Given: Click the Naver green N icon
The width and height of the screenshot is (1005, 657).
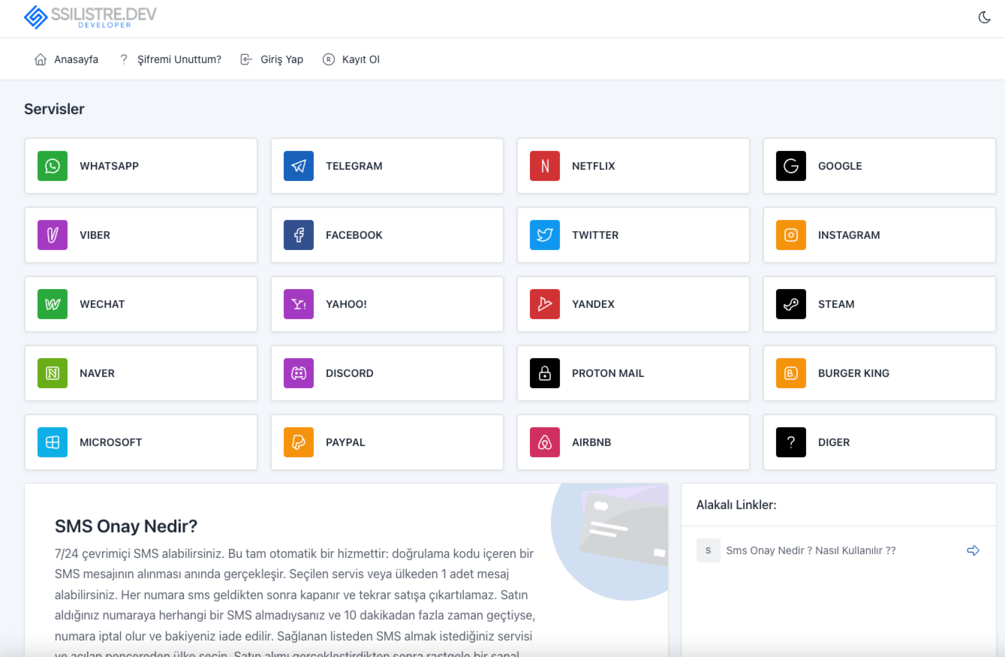Looking at the screenshot, I should (x=53, y=373).
